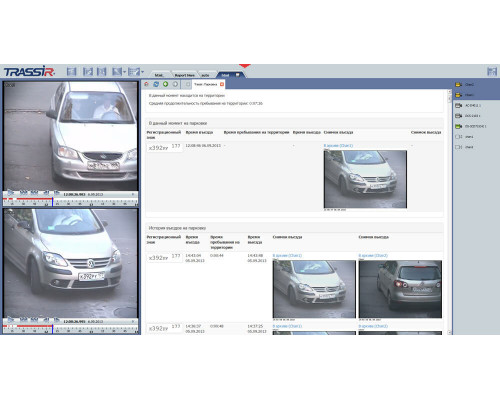Click play button under top camera view
The height and width of the screenshot is (400, 500).
pyautogui.click(x=11, y=193)
